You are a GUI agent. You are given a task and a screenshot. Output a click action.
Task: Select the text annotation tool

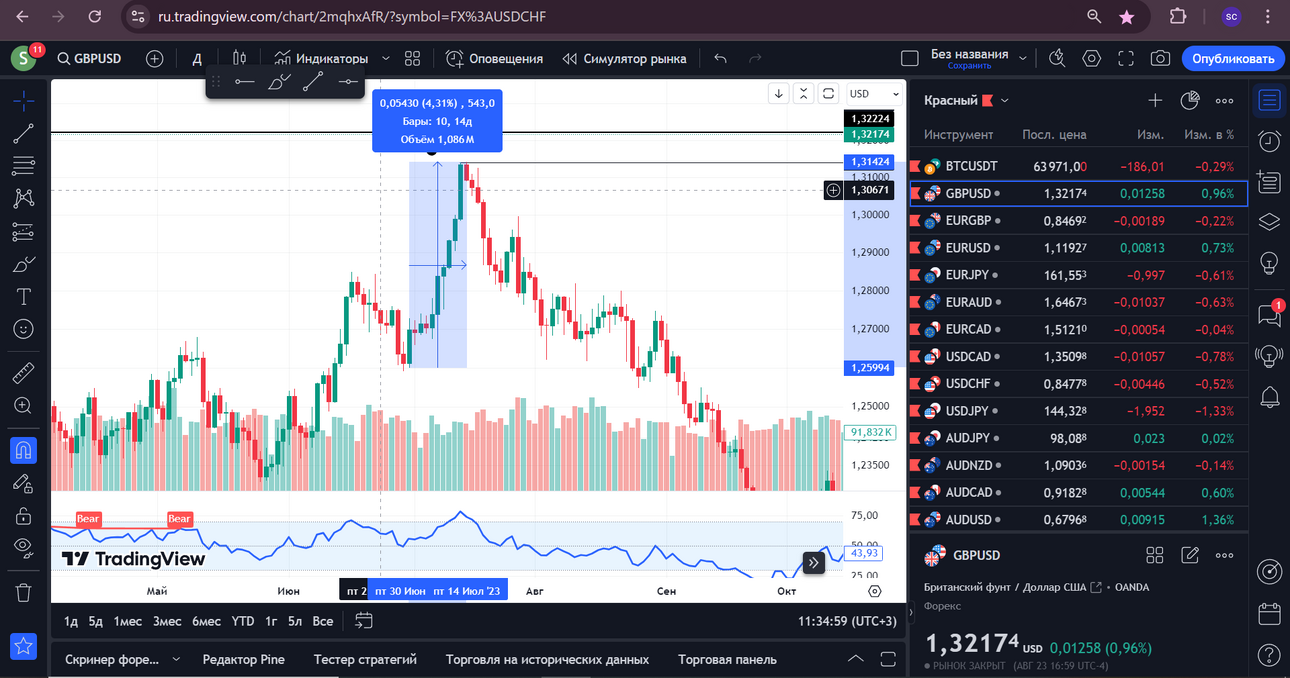coord(24,297)
